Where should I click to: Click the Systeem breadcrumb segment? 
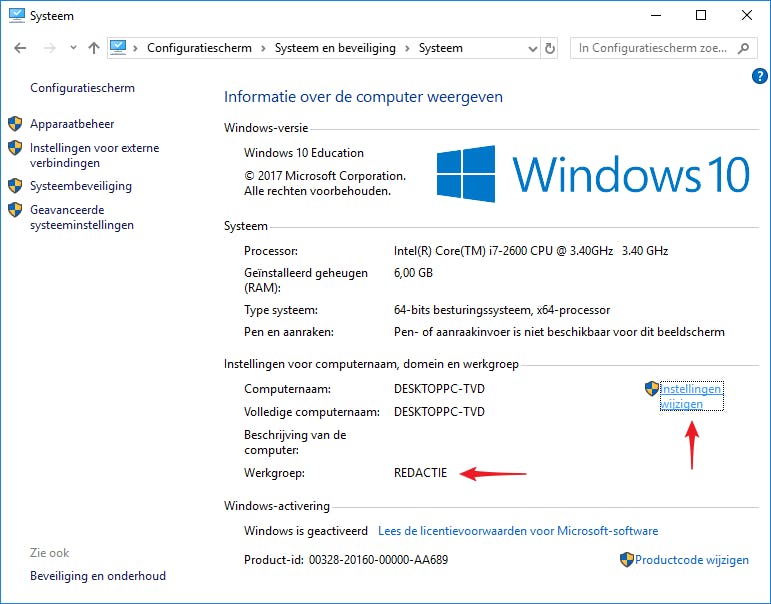tap(441, 48)
